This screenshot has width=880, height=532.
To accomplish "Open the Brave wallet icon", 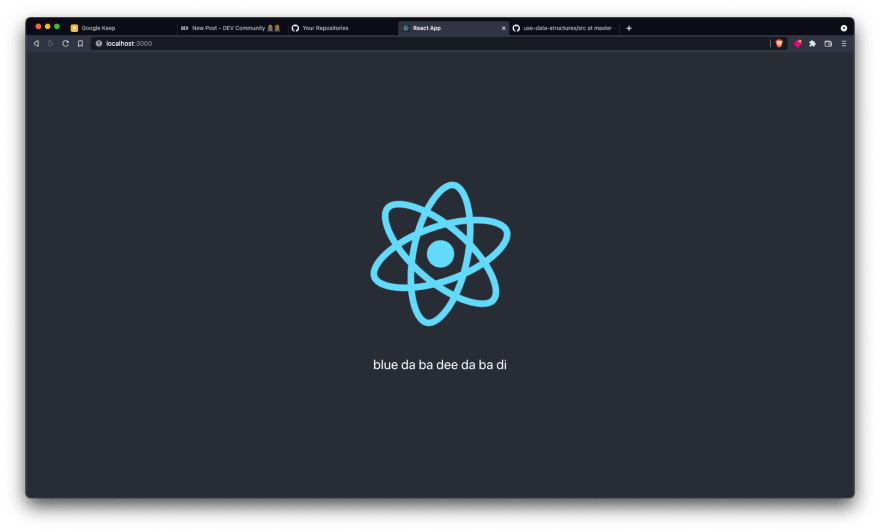I will tap(828, 43).
